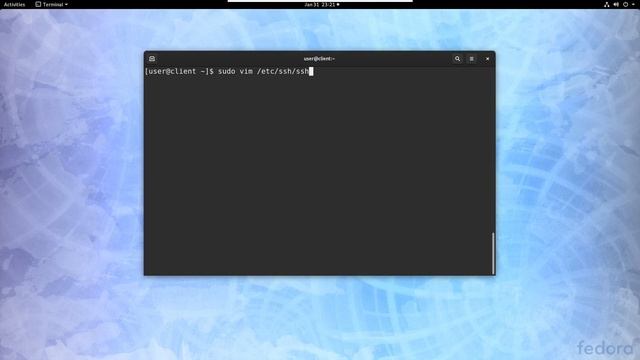Open the terminal hamburger menu
640x360 pixels.
tap(471, 59)
